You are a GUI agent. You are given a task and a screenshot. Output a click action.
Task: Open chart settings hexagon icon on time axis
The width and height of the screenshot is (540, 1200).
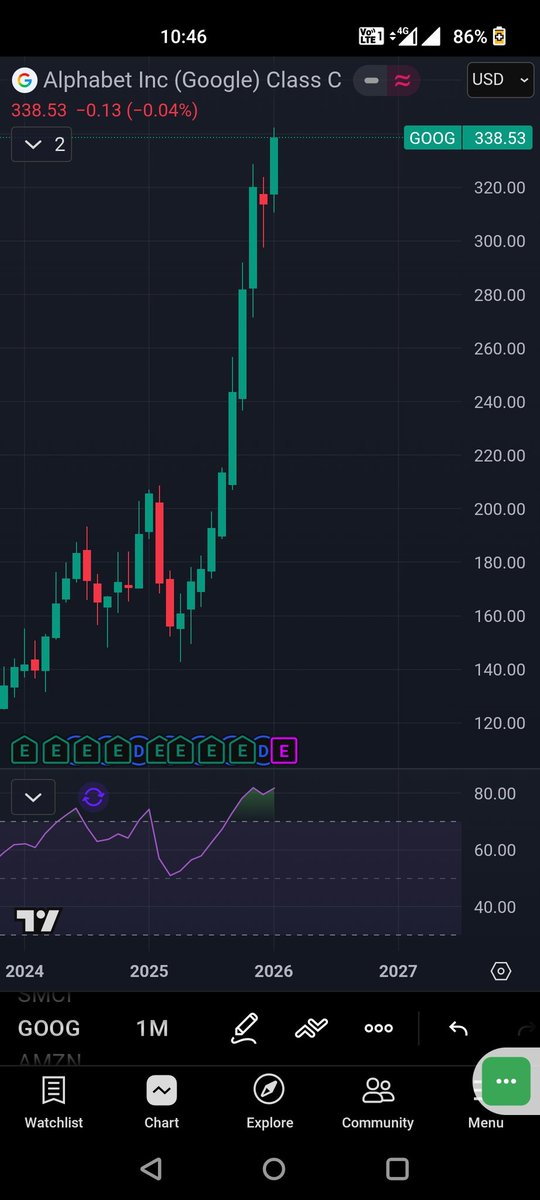(x=501, y=971)
